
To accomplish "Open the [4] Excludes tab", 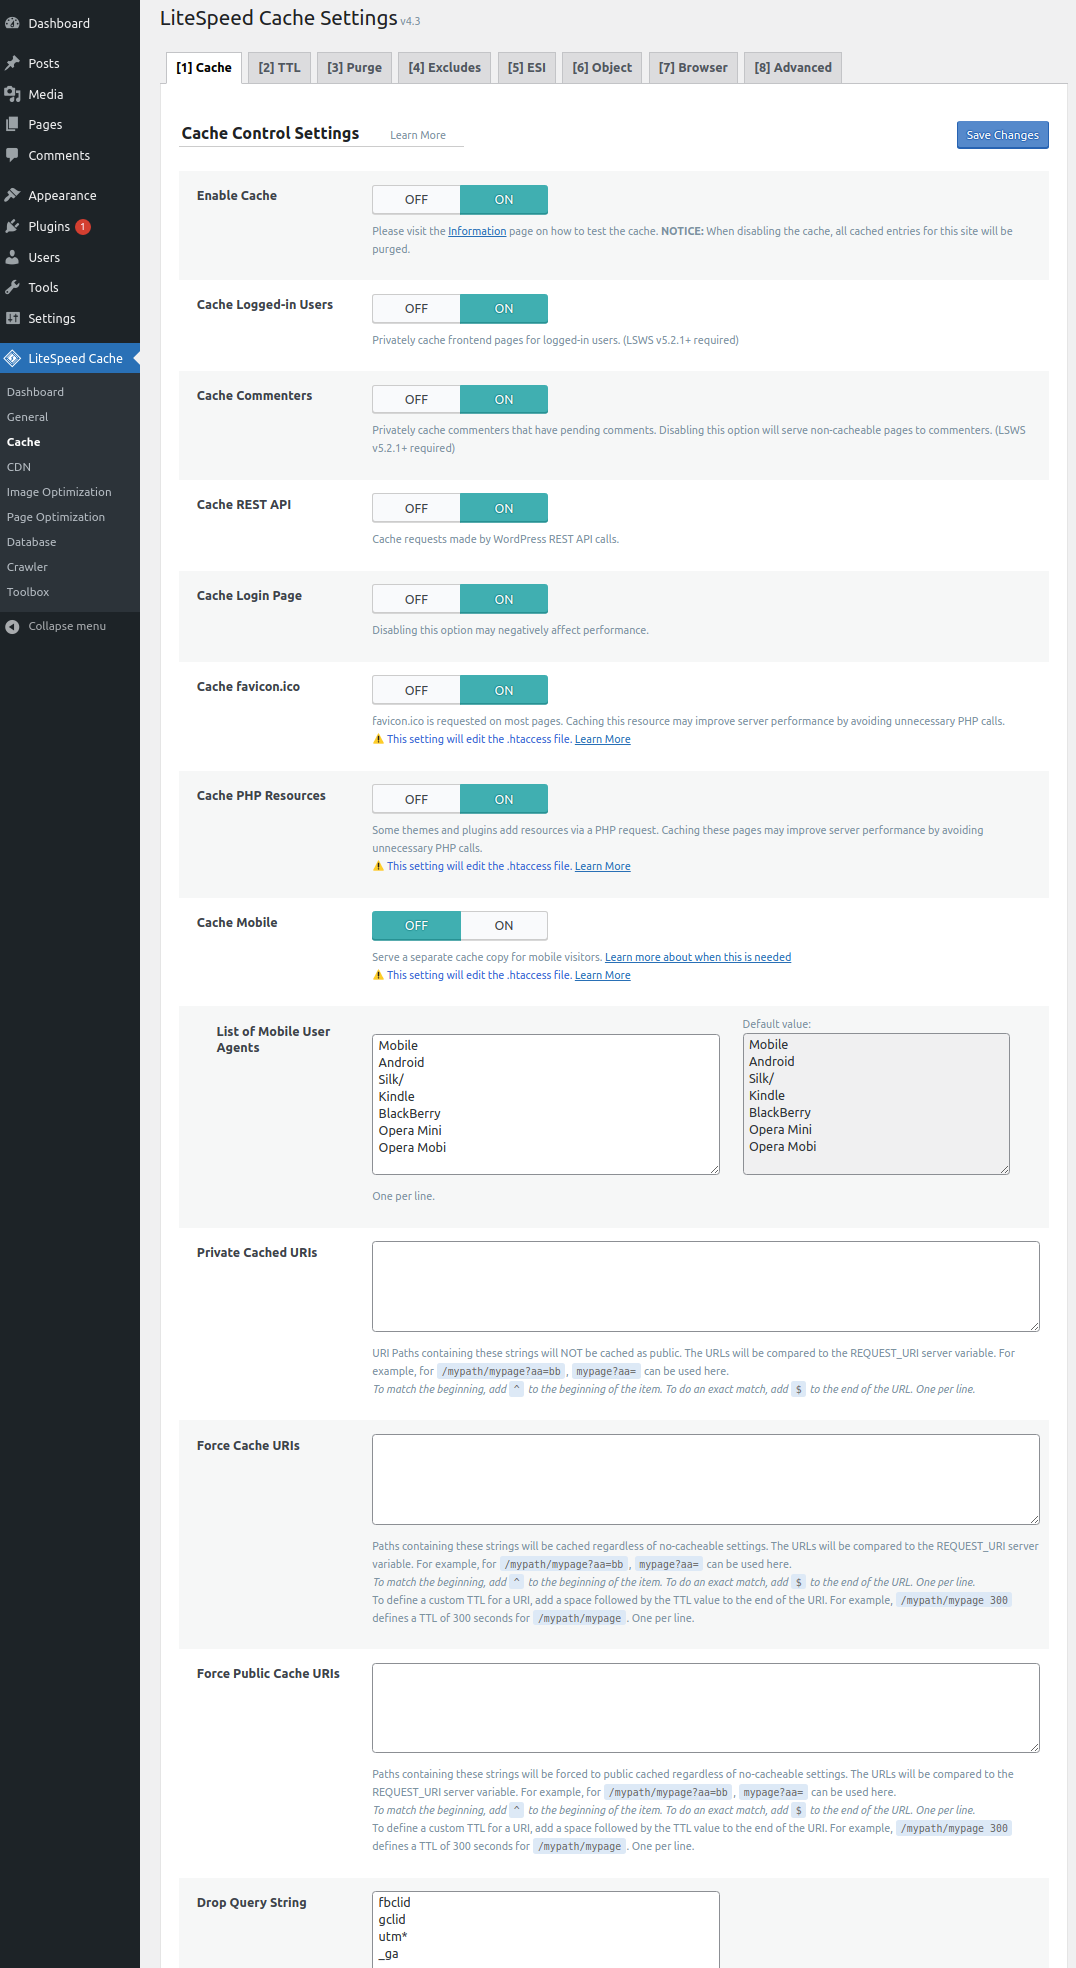I will (444, 68).
